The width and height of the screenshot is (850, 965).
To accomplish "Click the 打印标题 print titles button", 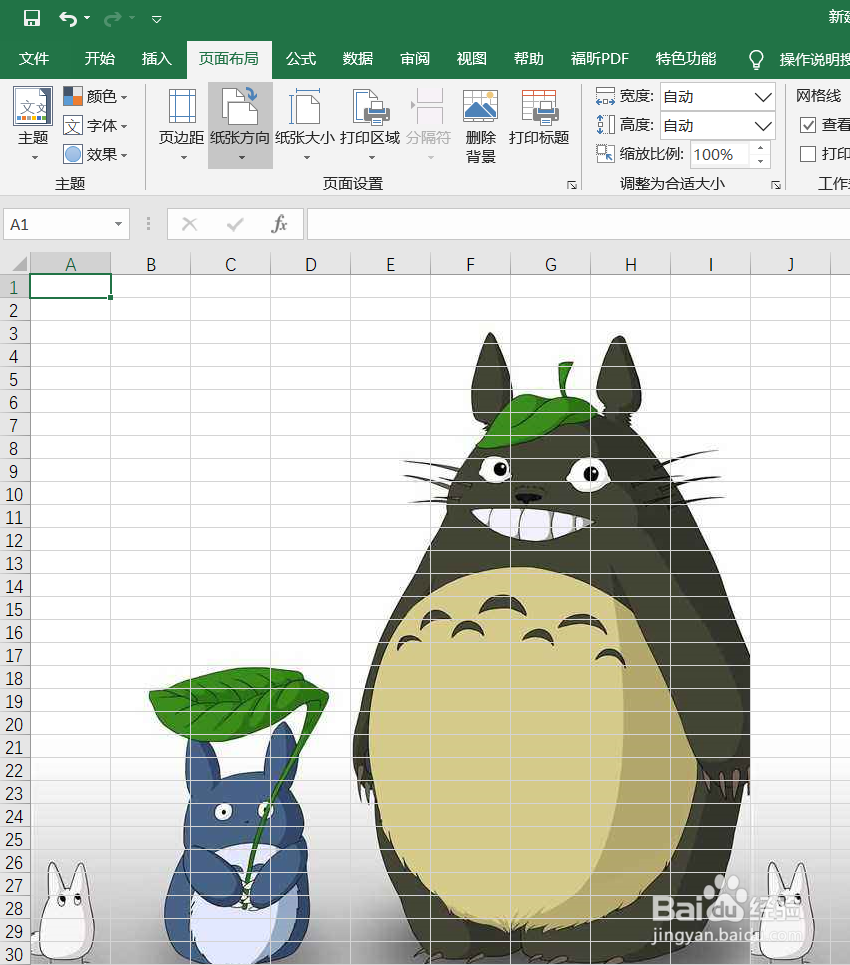I will click(539, 118).
